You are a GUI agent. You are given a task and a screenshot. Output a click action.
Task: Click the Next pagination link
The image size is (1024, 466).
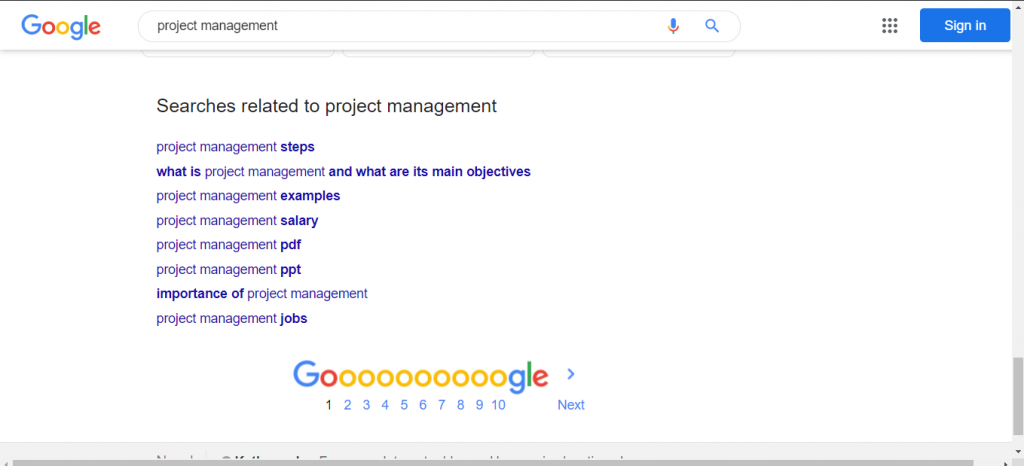click(571, 405)
